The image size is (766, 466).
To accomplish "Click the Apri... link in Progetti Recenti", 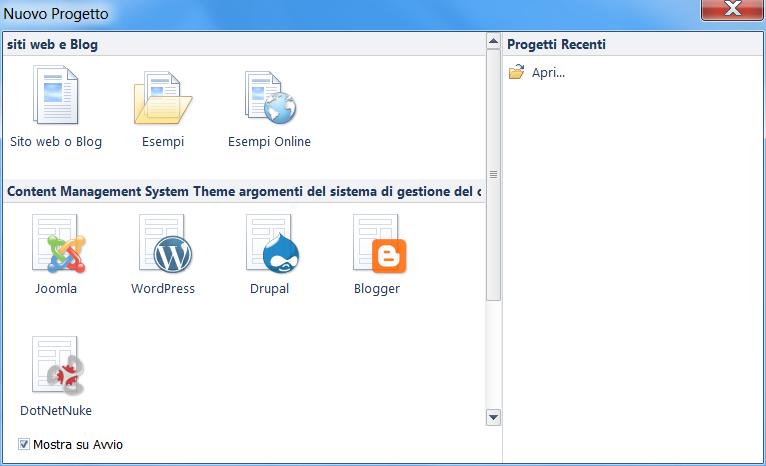I will (548, 73).
